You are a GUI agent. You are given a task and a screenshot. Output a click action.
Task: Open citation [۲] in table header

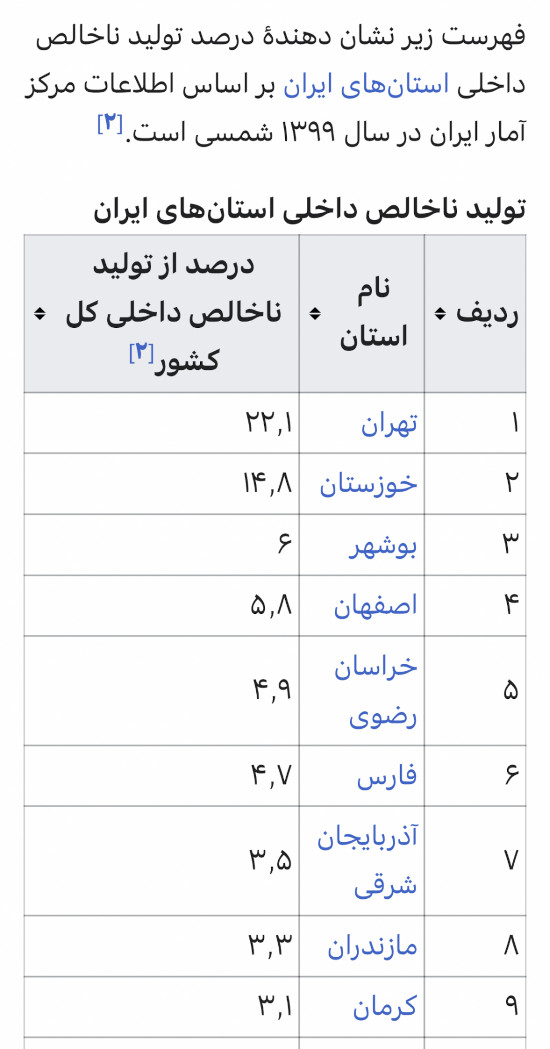[x=141, y=353]
